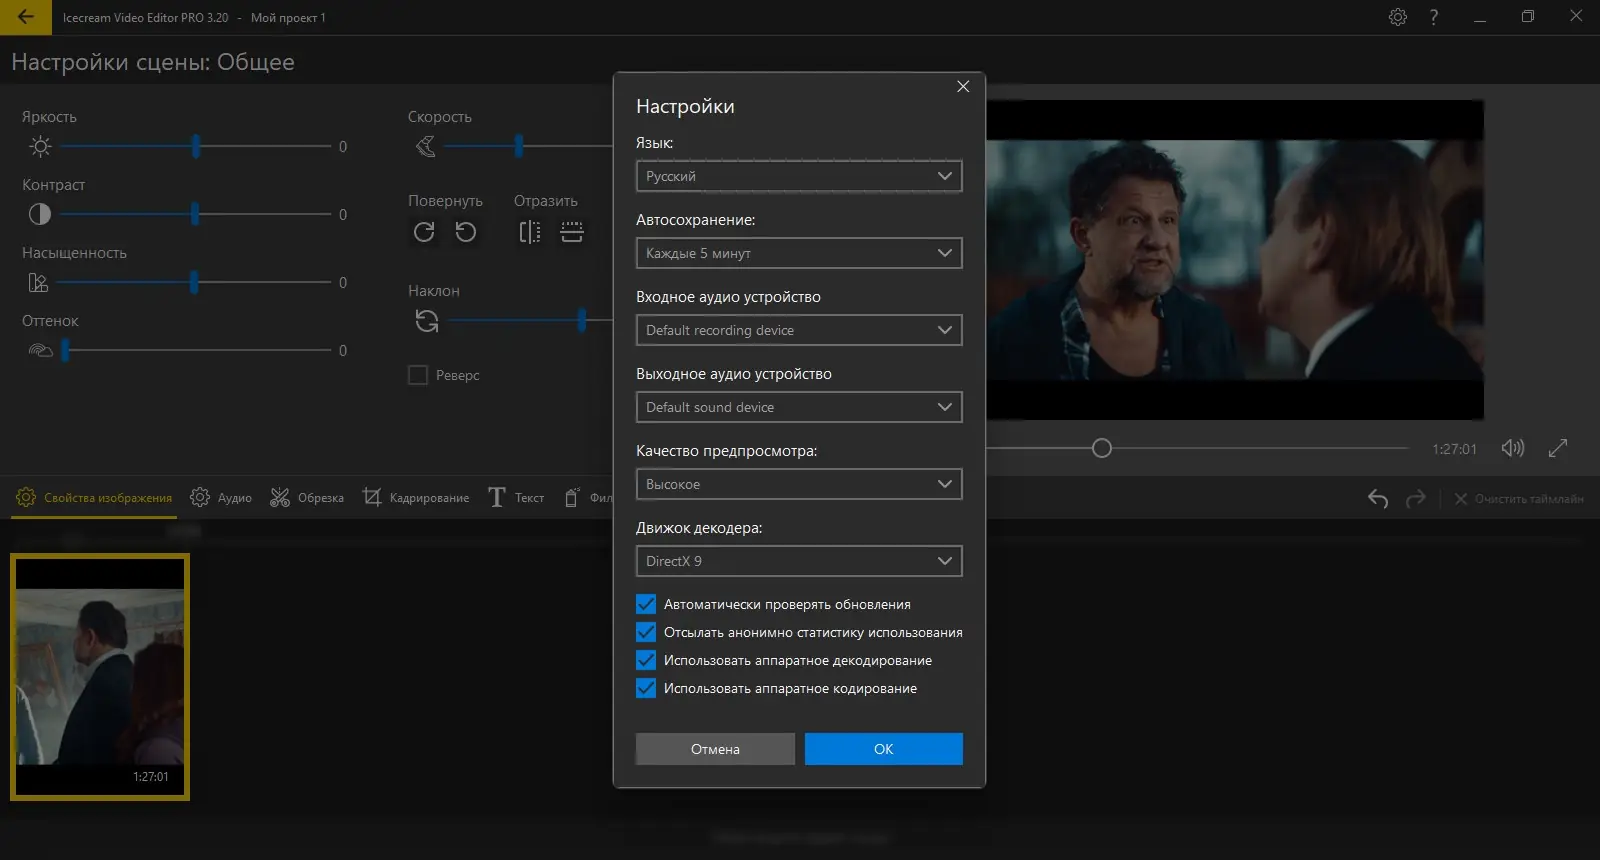Open the Язык language dropdown

pos(798,176)
